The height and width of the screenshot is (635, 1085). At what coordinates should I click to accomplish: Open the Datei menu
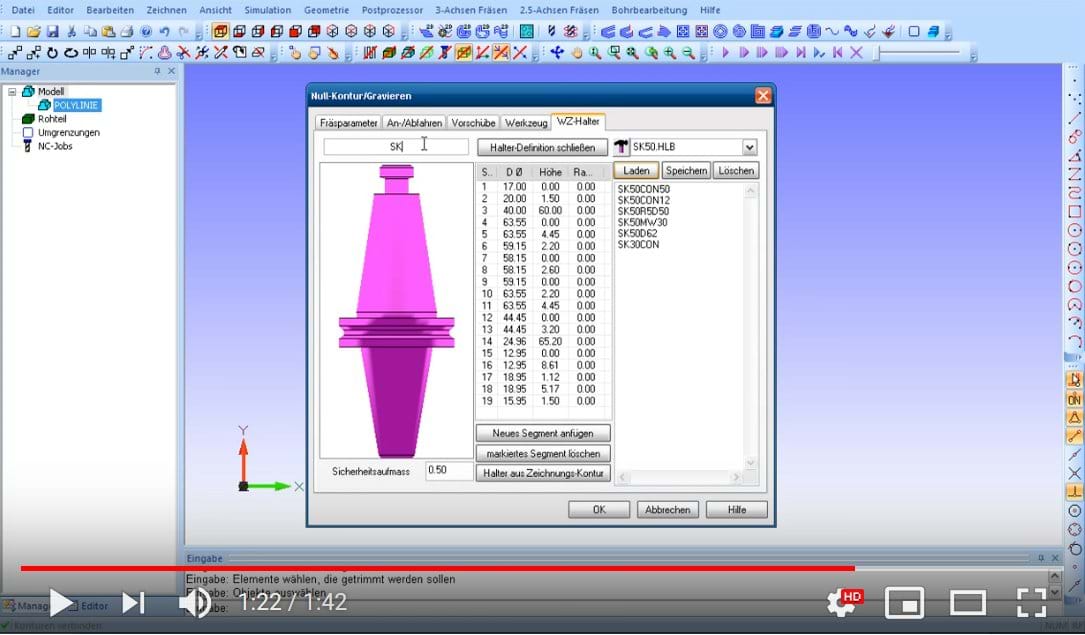point(23,10)
